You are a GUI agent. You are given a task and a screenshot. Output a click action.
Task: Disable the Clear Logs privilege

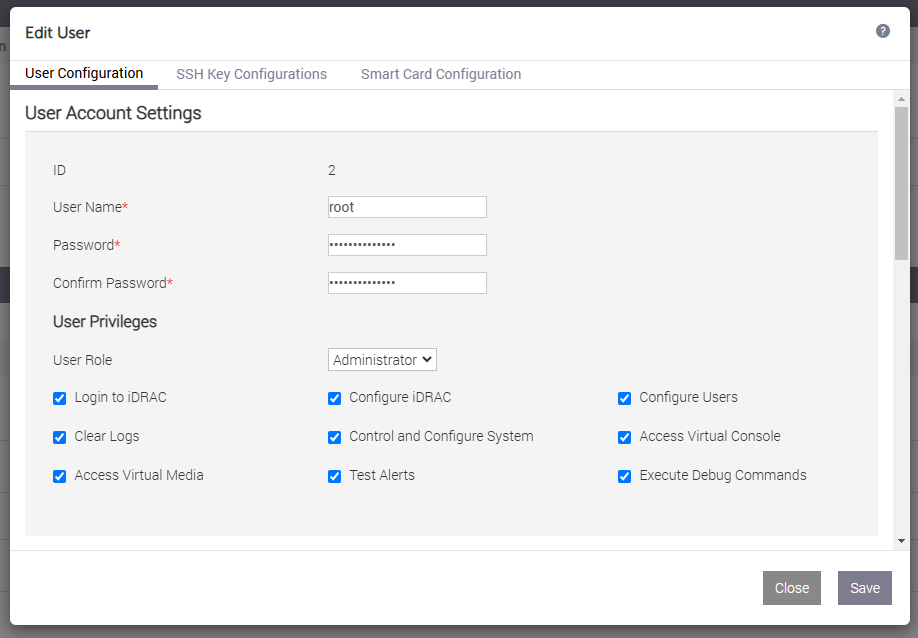pyautogui.click(x=60, y=437)
